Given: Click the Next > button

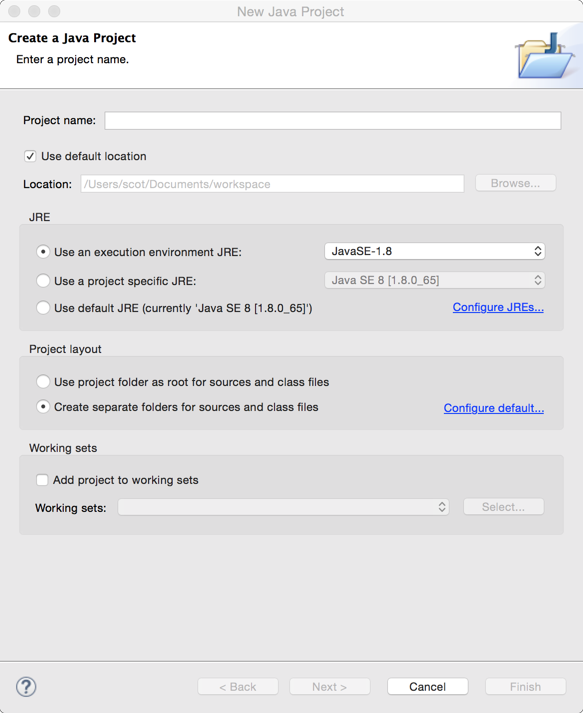Looking at the screenshot, I should (330, 687).
